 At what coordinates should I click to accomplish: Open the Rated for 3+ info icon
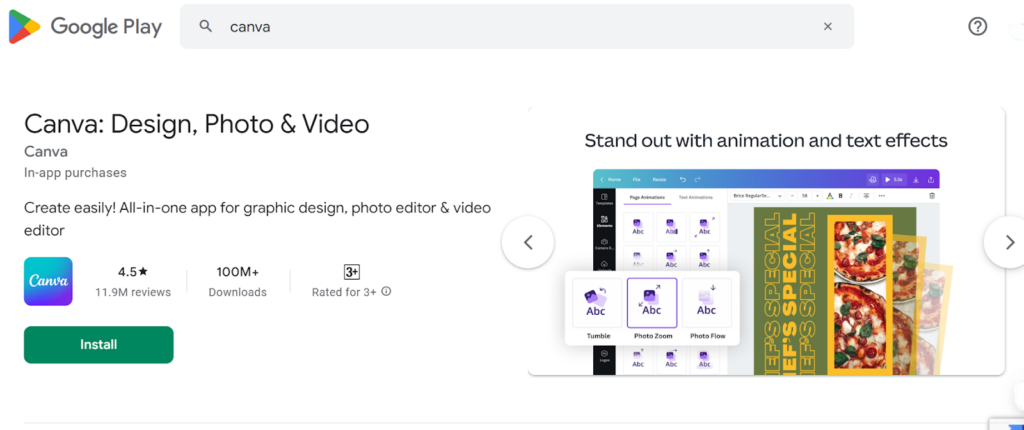pyautogui.click(x=386, y=291)
